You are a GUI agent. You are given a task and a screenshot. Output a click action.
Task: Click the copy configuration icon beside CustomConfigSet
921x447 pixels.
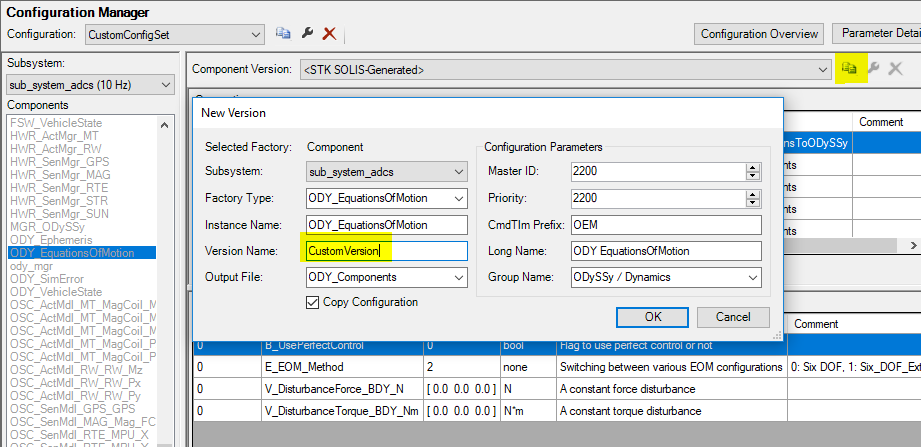pos(283,34)
